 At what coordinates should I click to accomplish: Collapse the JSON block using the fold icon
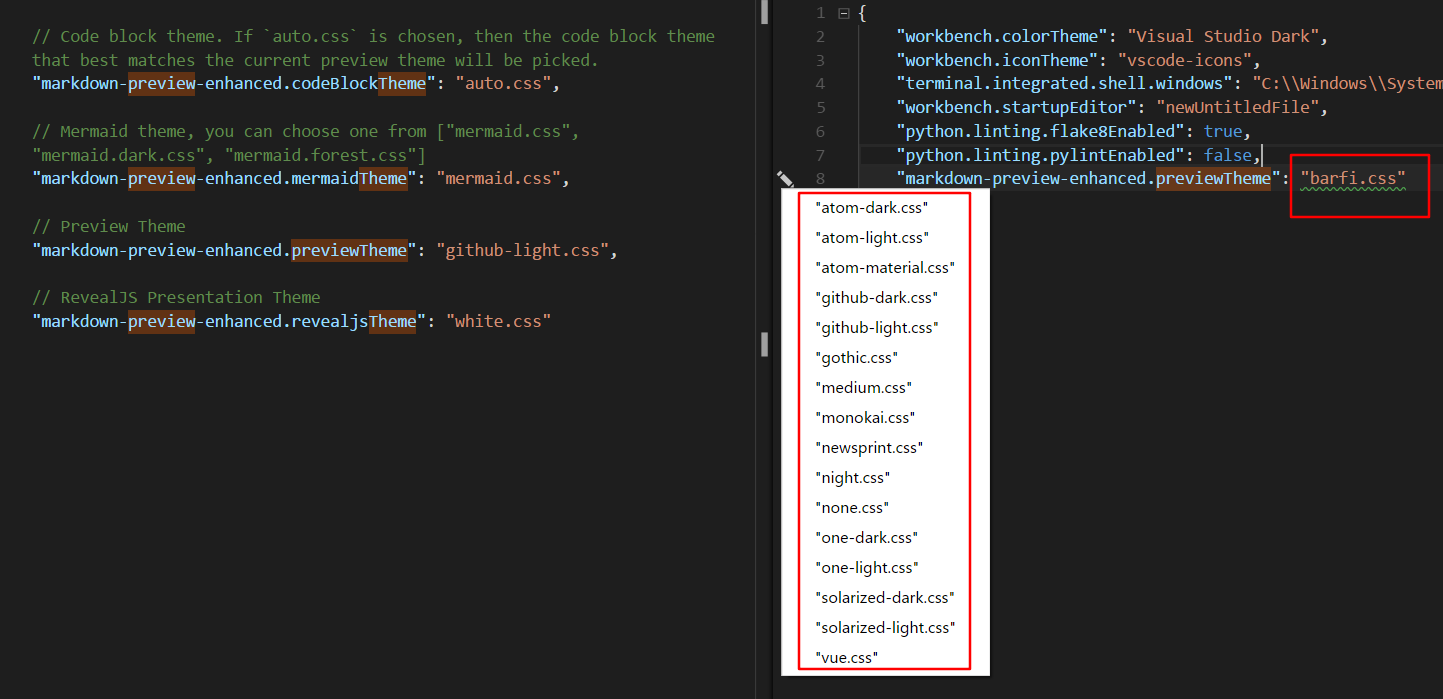click(x=843, y=12)
